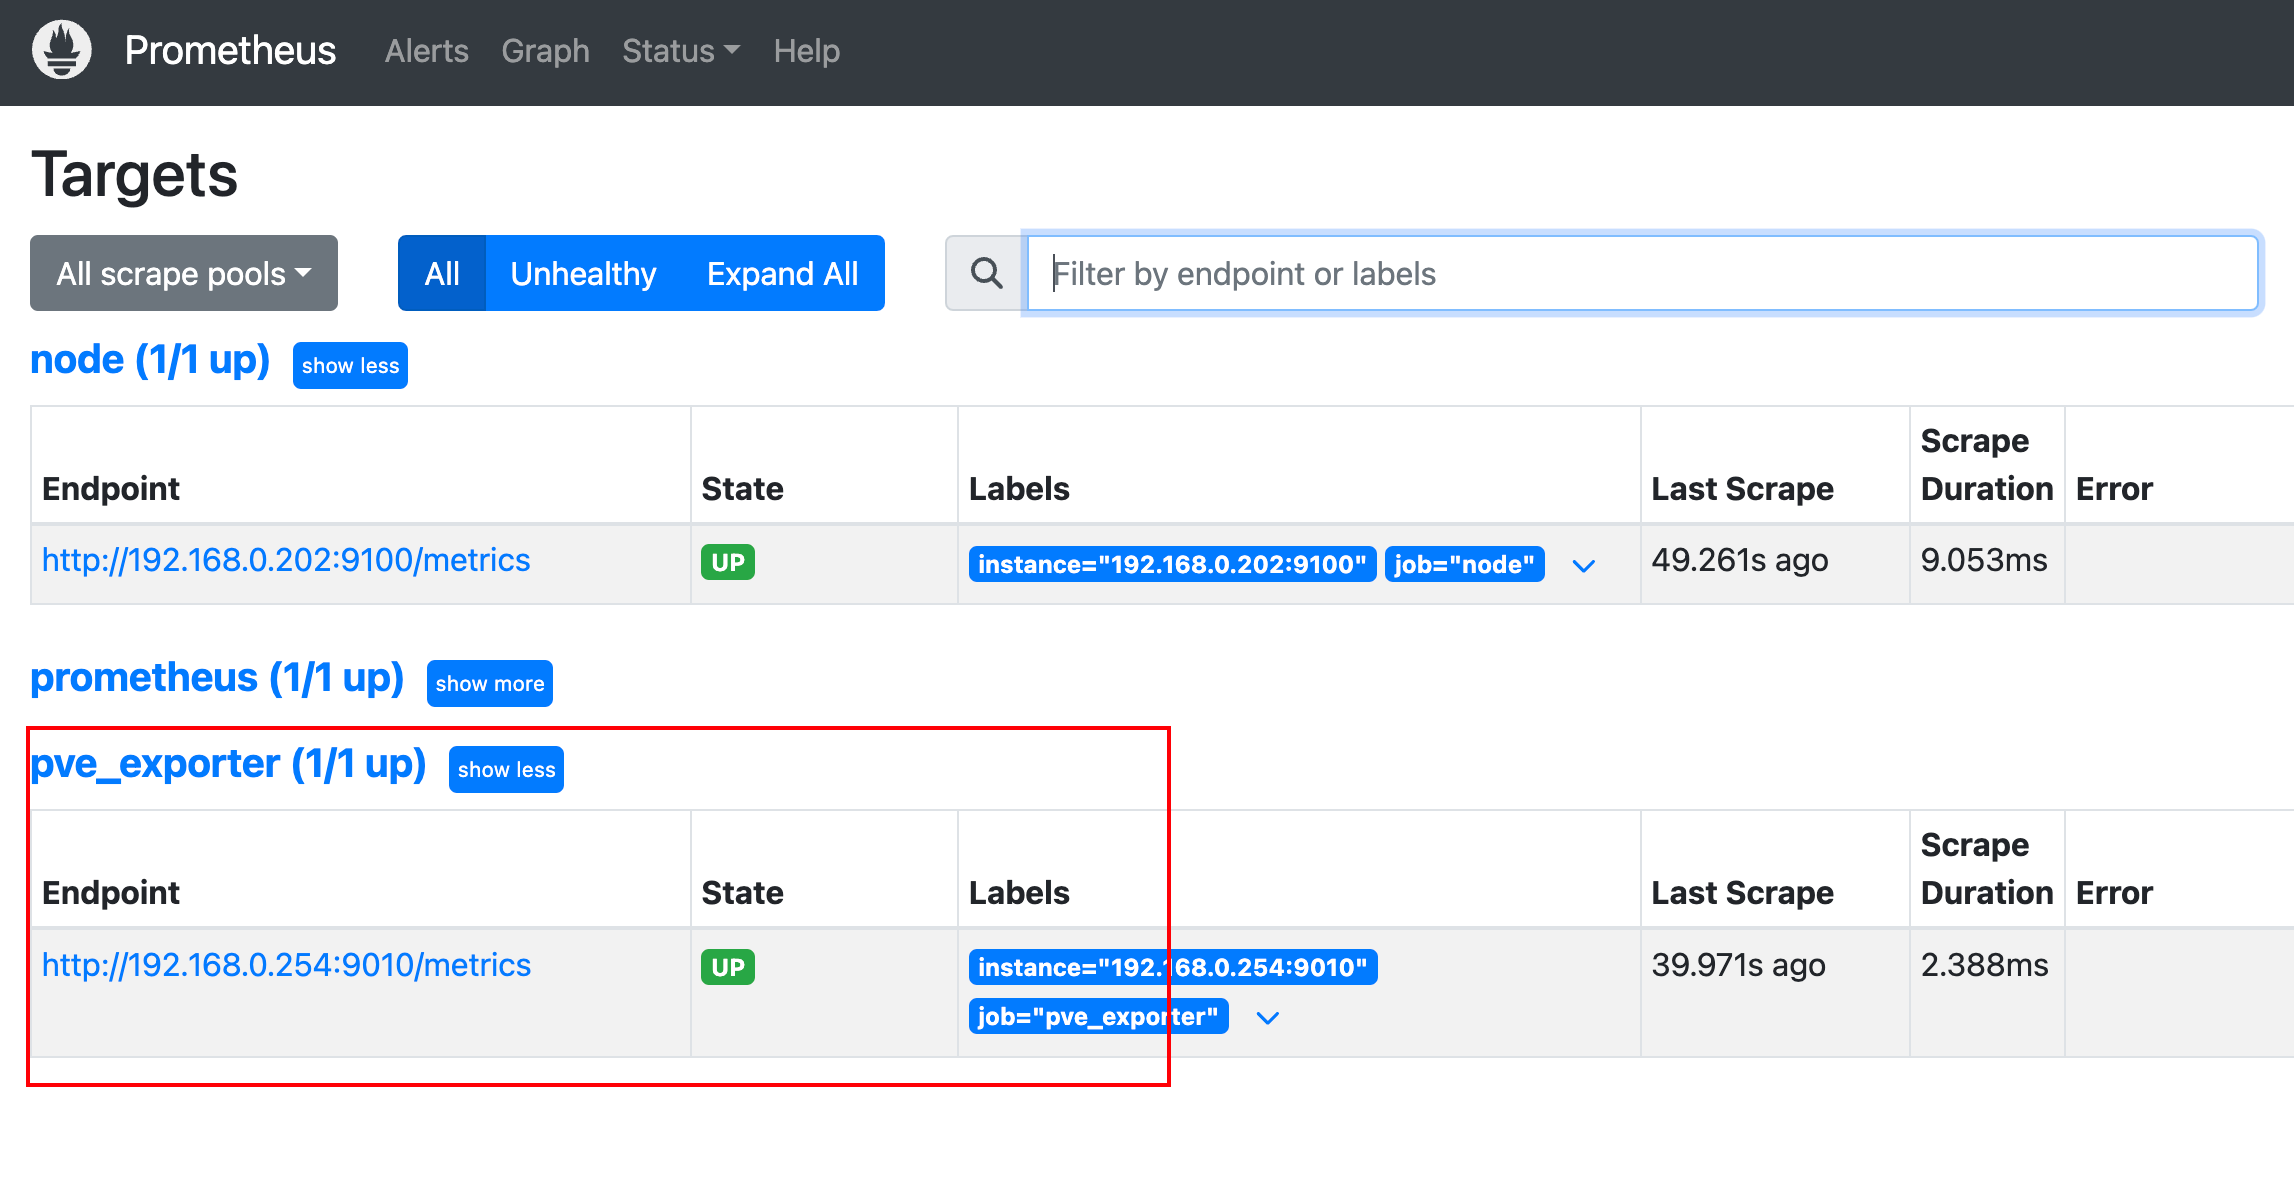Image resolution: width=2294 pixels, height=1188 pixels.
Task: Collapse pve_exporter pool with show less
Action: click(x=506, y=769)
